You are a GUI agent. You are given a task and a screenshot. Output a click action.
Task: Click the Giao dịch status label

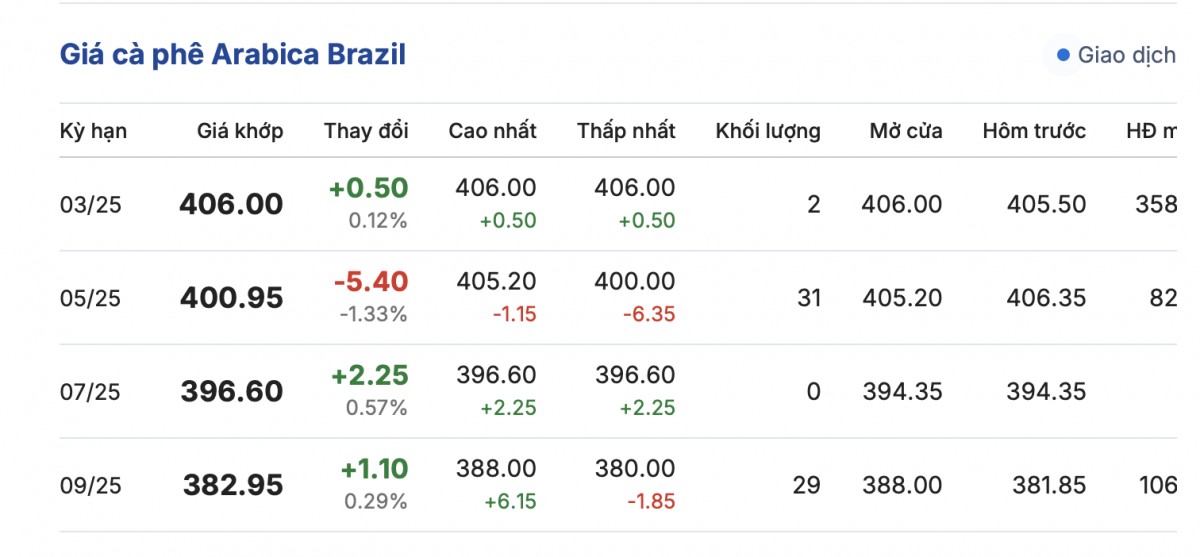(x=1126, y=55)
